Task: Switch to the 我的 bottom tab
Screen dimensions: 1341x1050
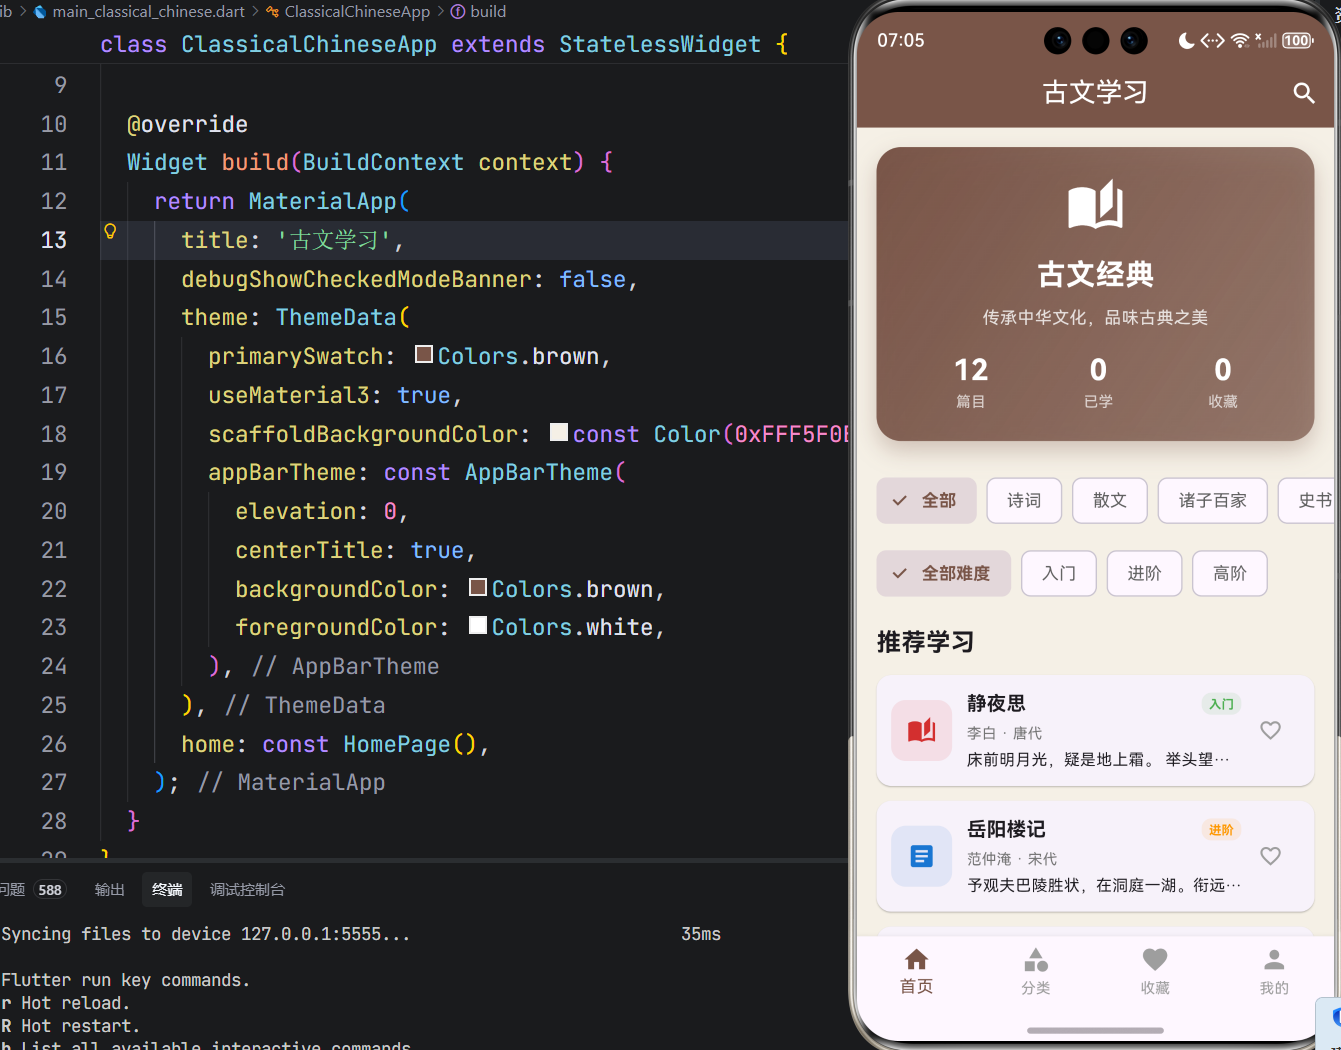Action: pos(1274,972)
